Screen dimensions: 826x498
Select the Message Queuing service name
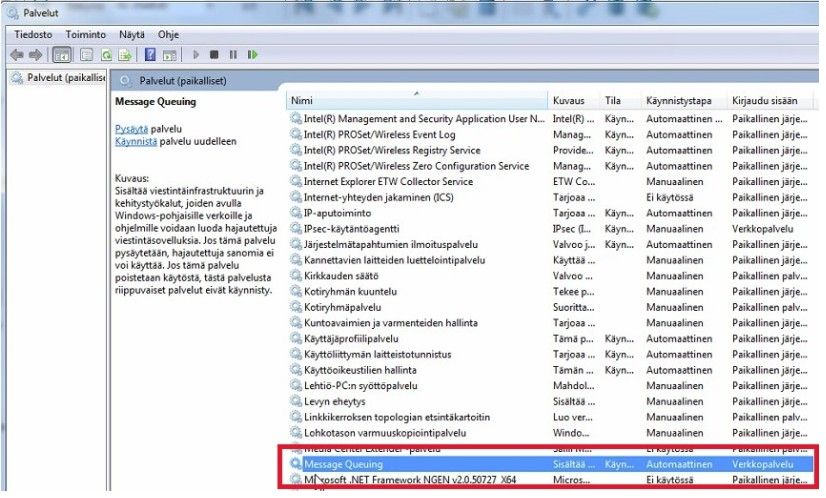[x=343, y=464]
